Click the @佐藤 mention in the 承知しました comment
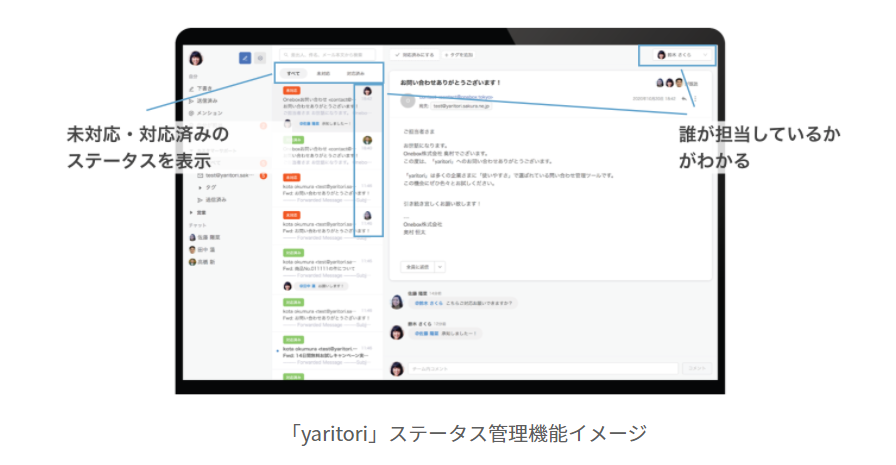 tap(426, 333)
